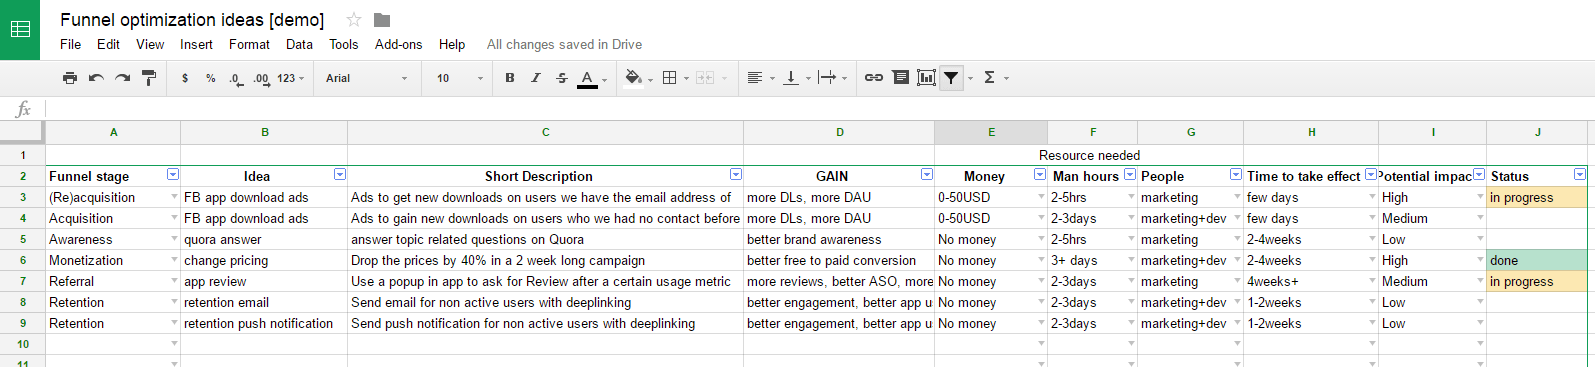This screenshot has width=1595, height=367.
Task: Open the Tools menu
Action: pos(343,44)
